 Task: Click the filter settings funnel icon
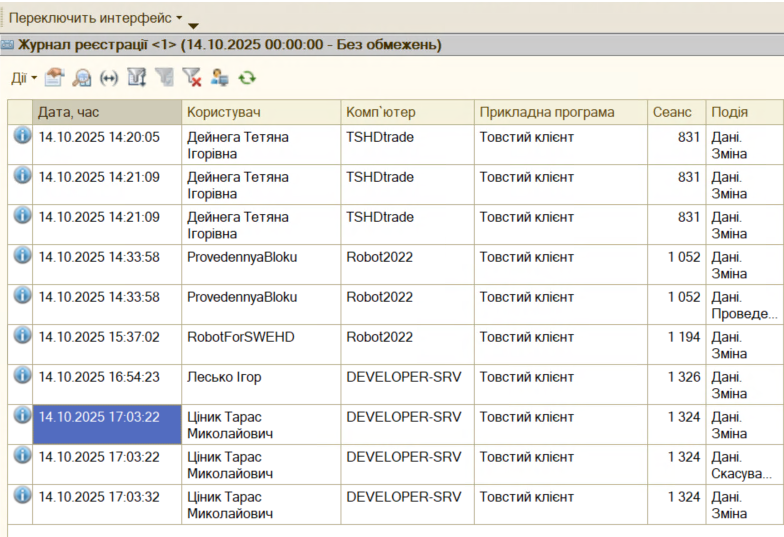(138, 77)
